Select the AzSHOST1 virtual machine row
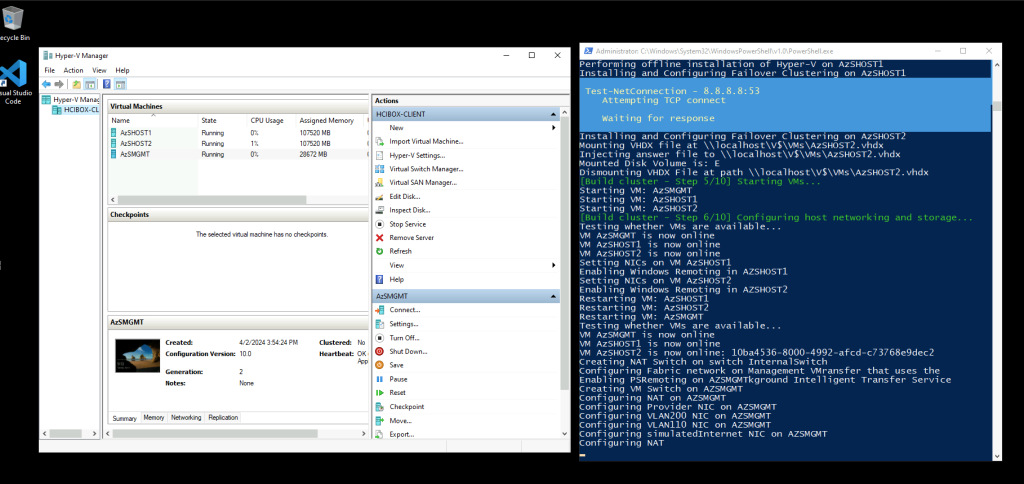Viewport: 1024px width, 484px height. 238,133
